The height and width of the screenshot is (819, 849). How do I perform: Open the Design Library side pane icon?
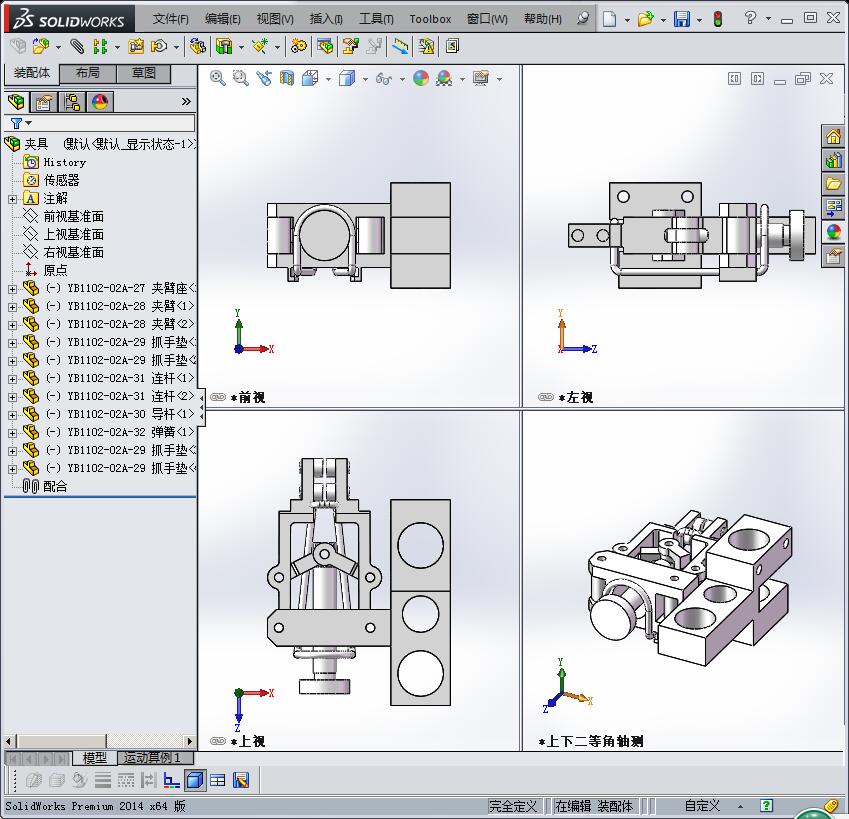(833, 160)
